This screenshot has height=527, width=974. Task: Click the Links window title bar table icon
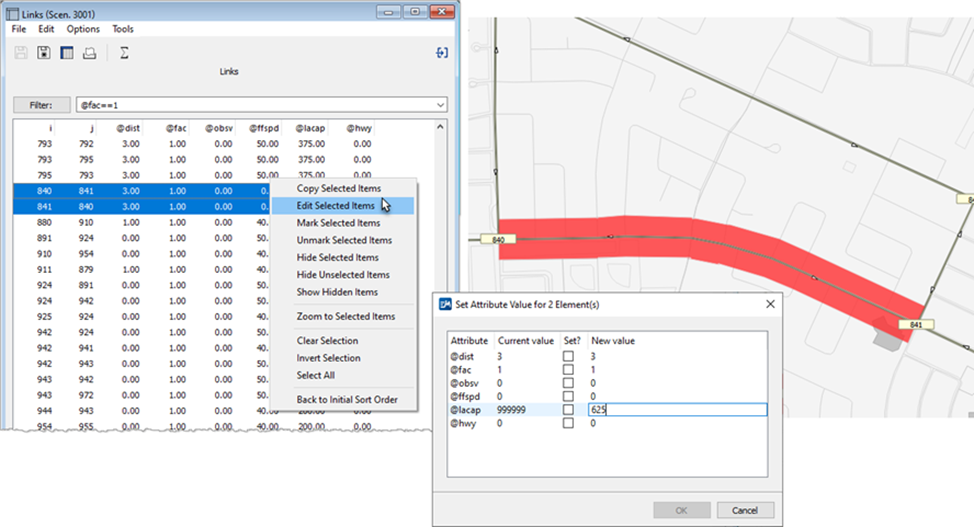[12, 14]
